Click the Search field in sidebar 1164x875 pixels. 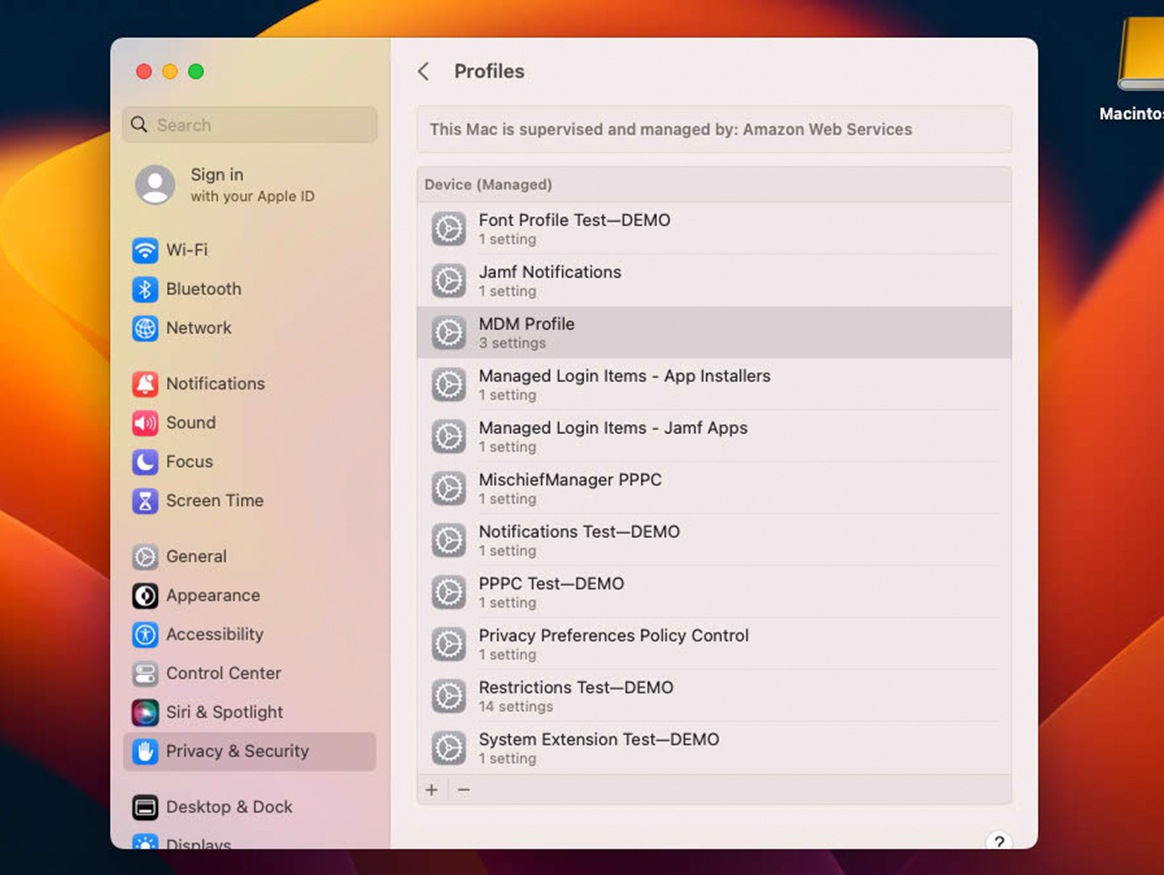coord(250,125)
